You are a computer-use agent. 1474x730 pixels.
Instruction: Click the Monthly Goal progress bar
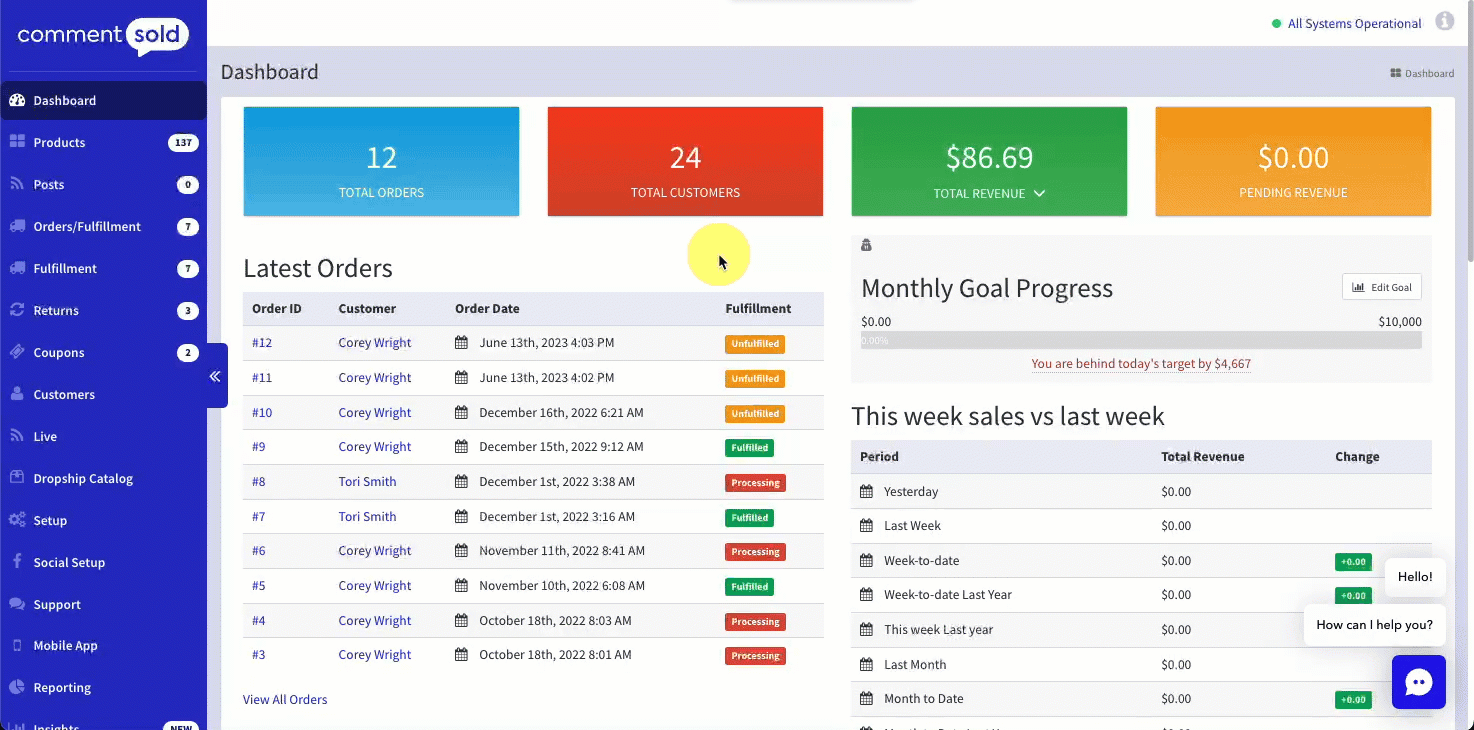[1140, 340]
